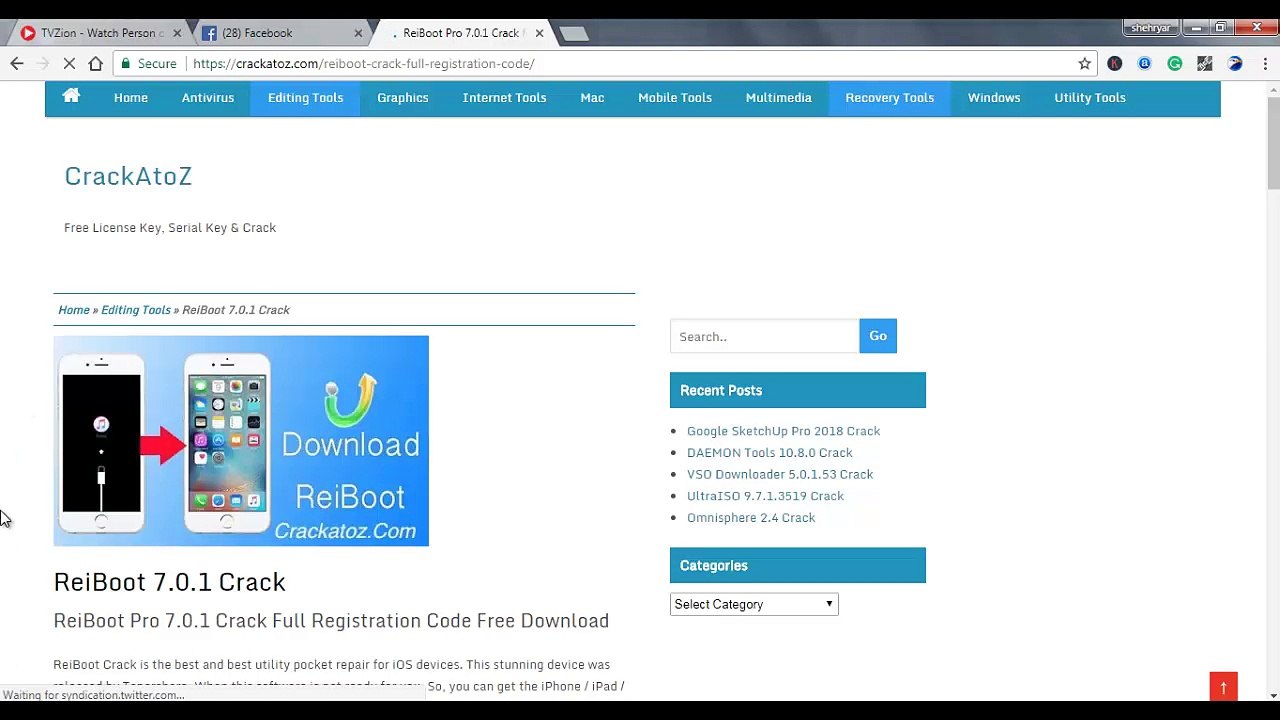This screenshot has height=720, width=1280.
Task: Click the page vertical scrollbar thumb
Action: pyautogui.click(x=1273, y=143)
